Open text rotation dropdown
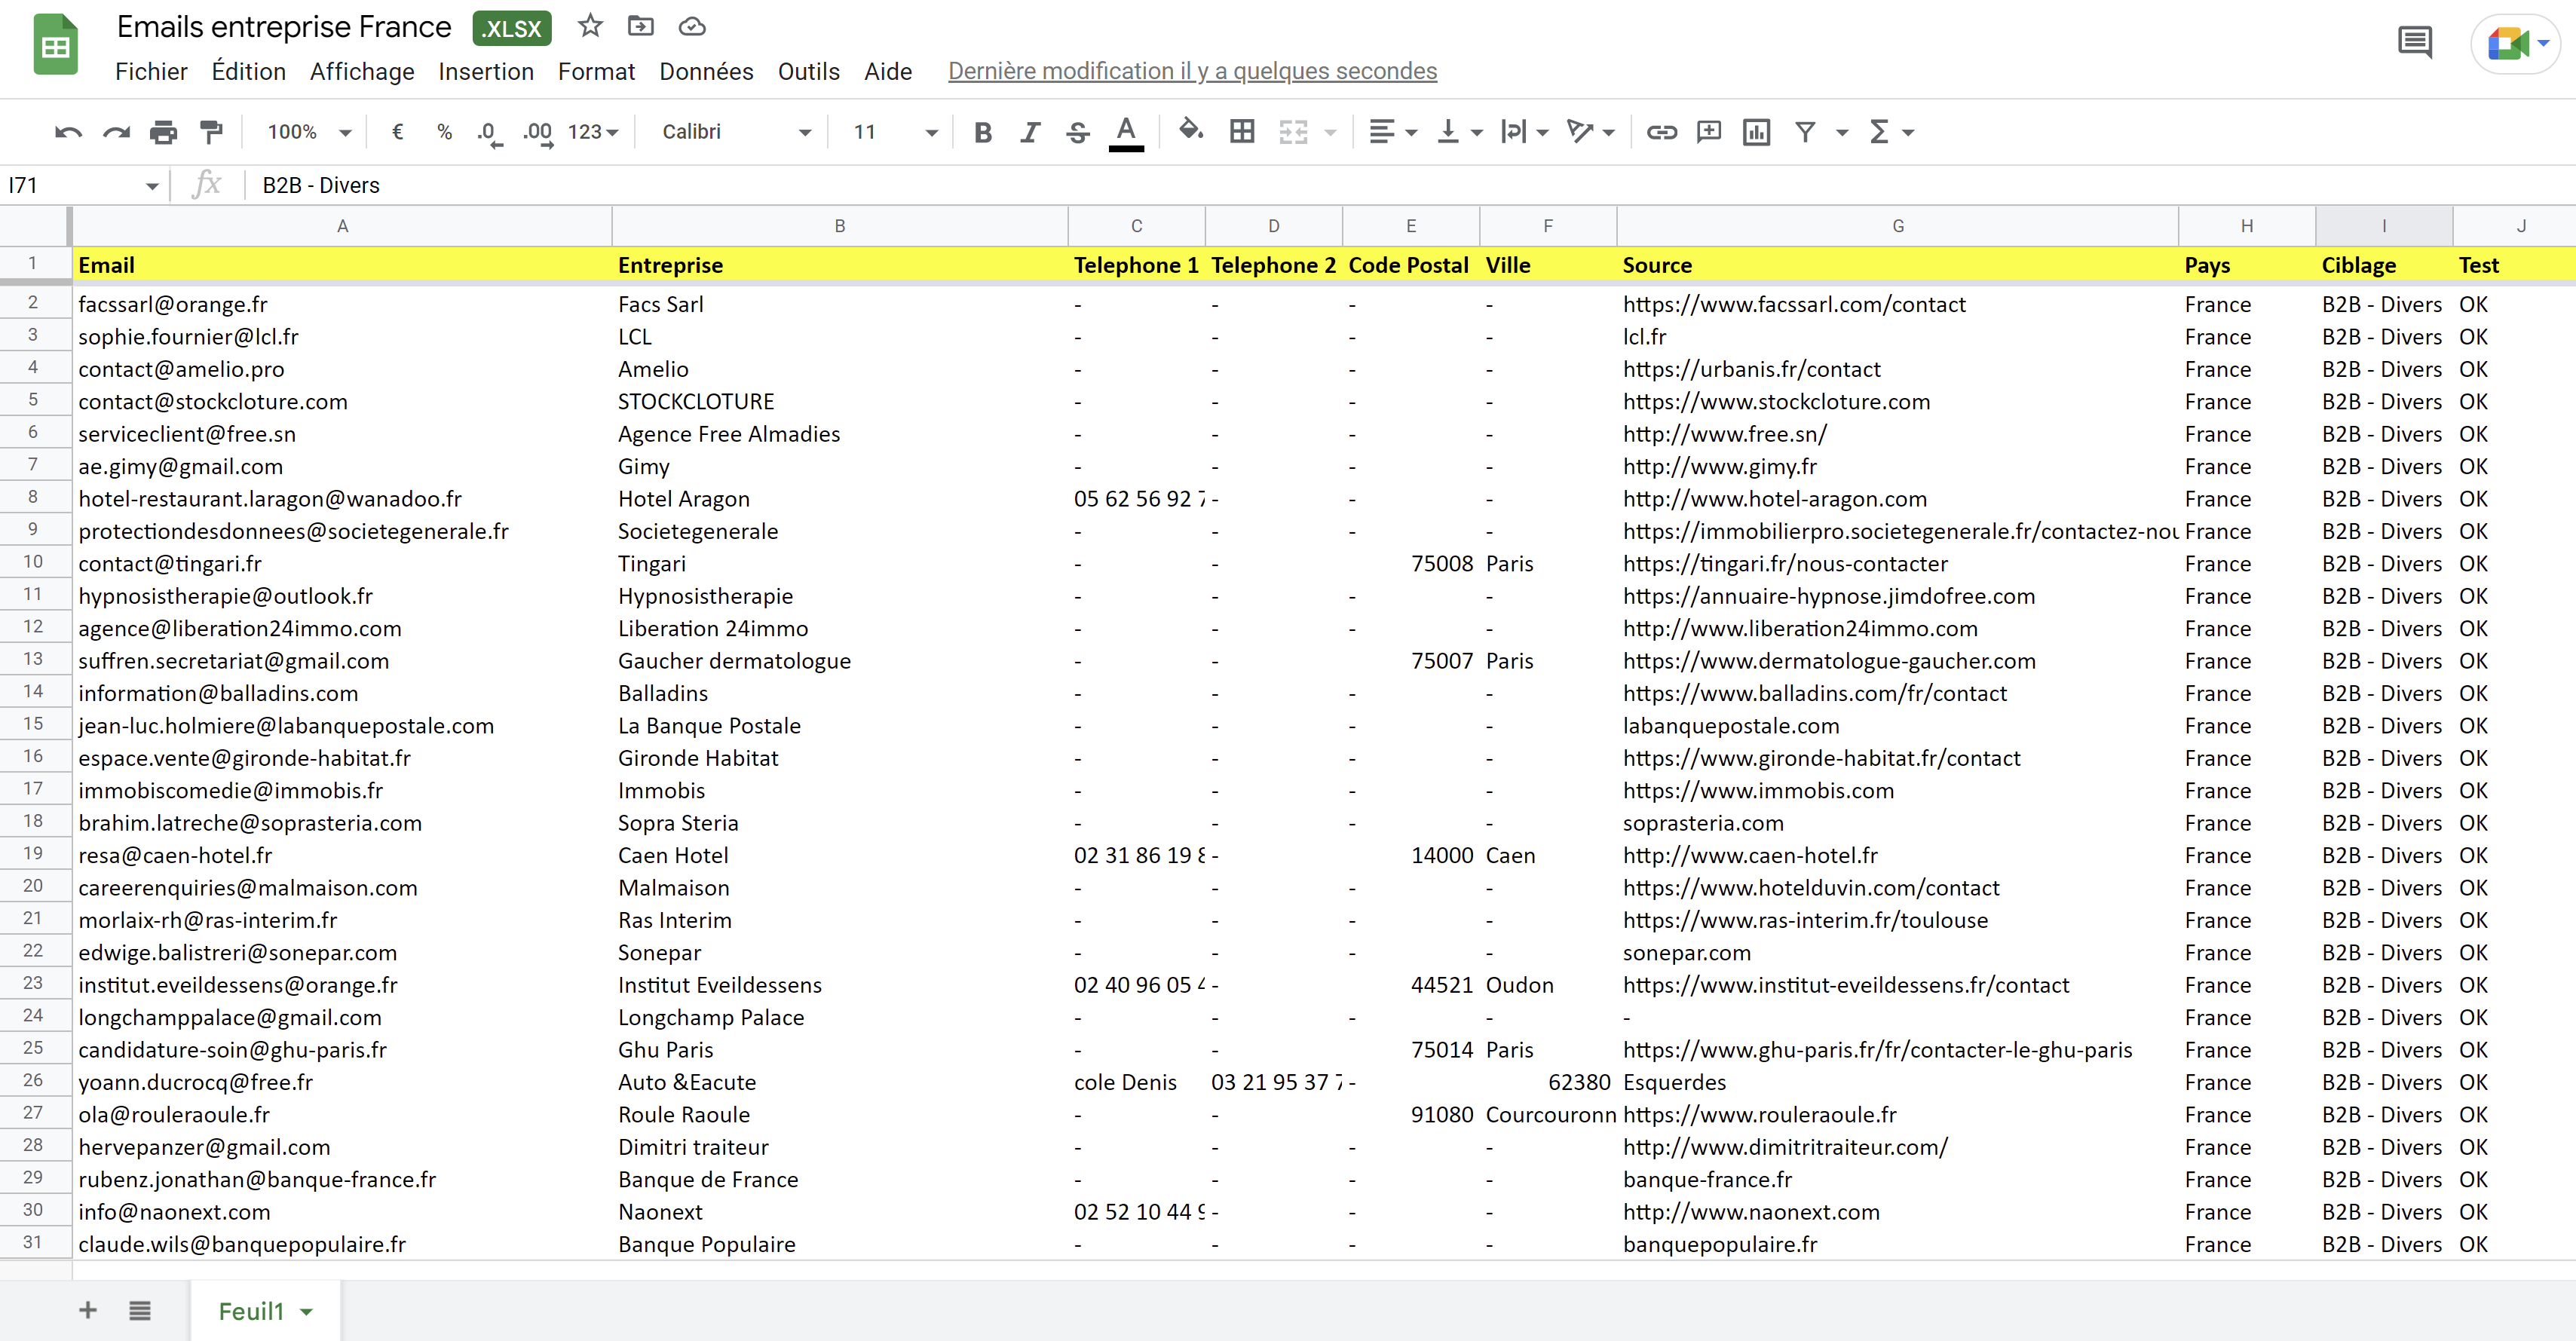This screenshot has height=1341, width=2576. coord(1590,132)
